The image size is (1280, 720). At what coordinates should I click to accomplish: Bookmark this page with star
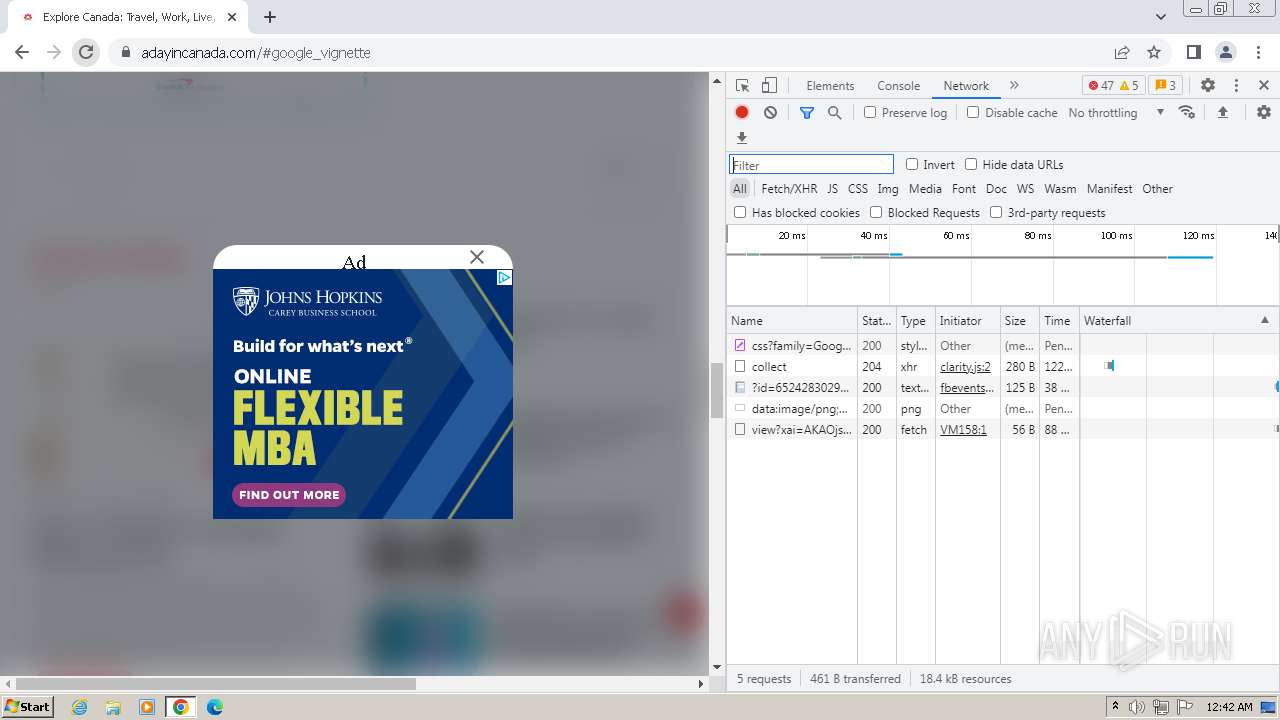1154,52
